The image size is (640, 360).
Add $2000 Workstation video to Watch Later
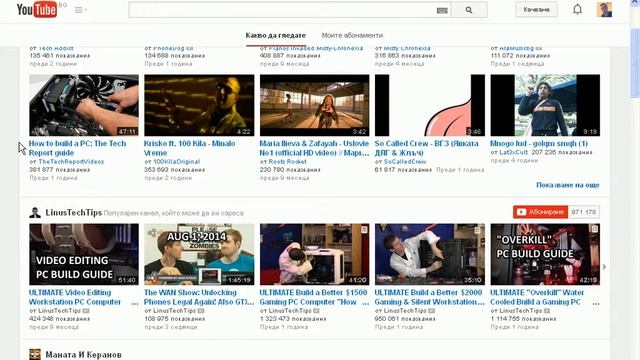point(478,231)
